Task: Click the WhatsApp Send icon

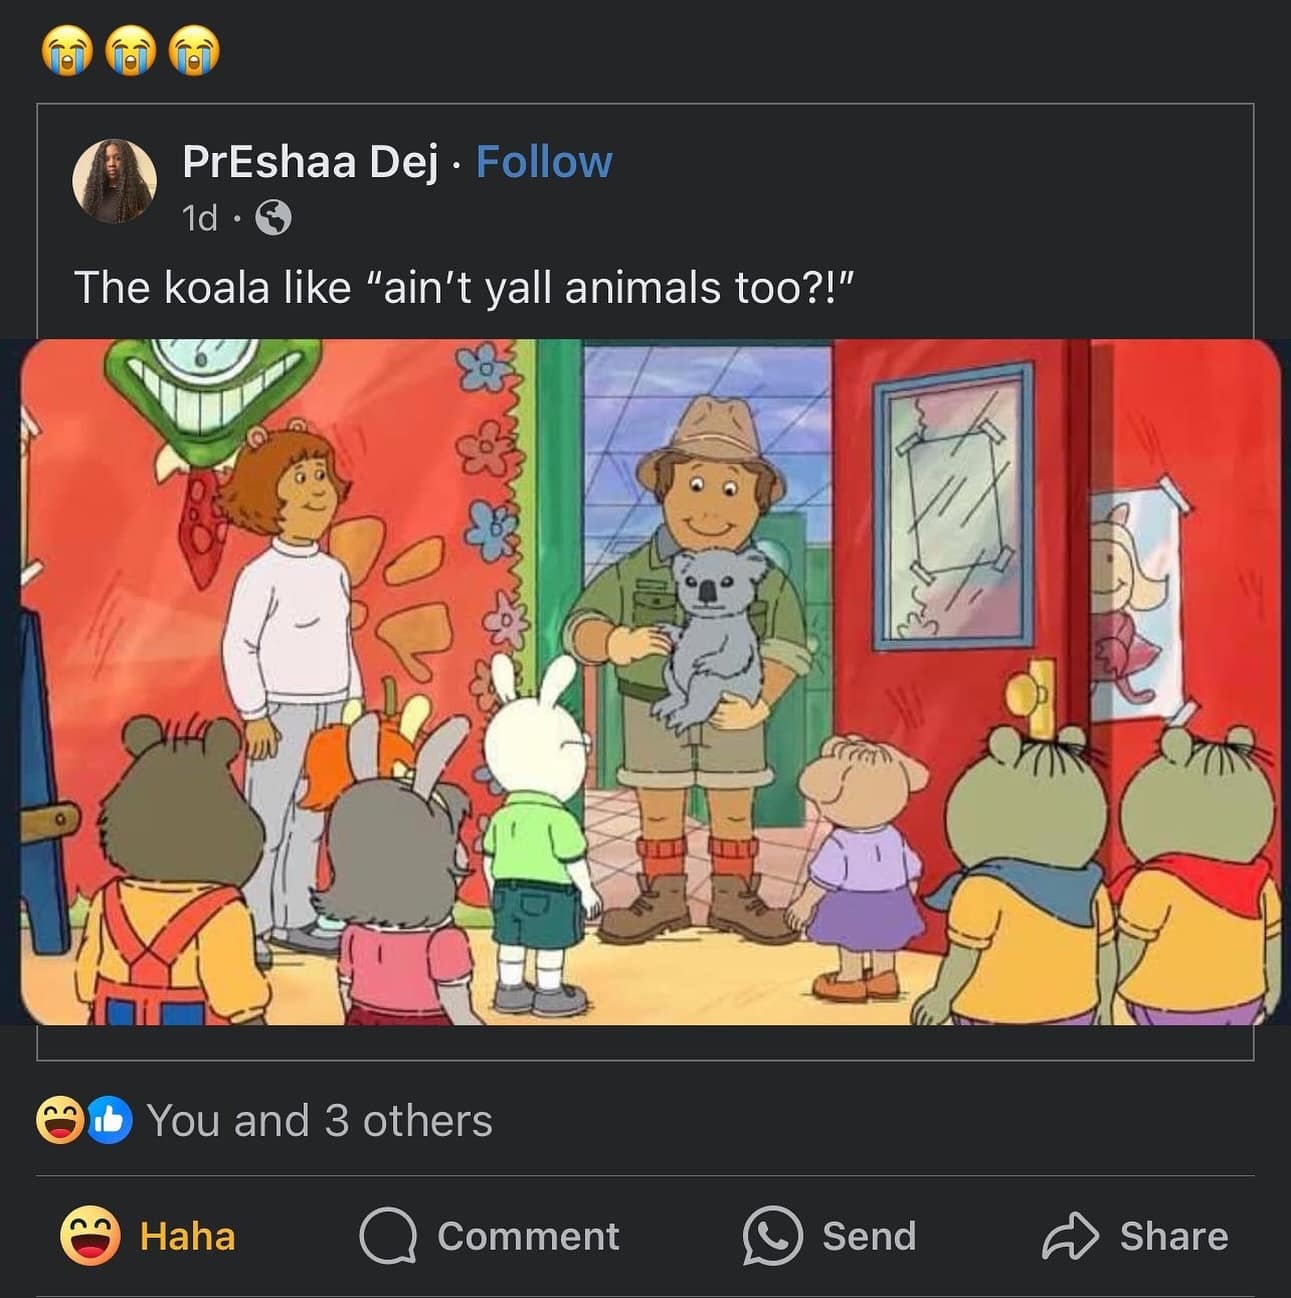Action: pyautogui.click(x=771, y=1237)
